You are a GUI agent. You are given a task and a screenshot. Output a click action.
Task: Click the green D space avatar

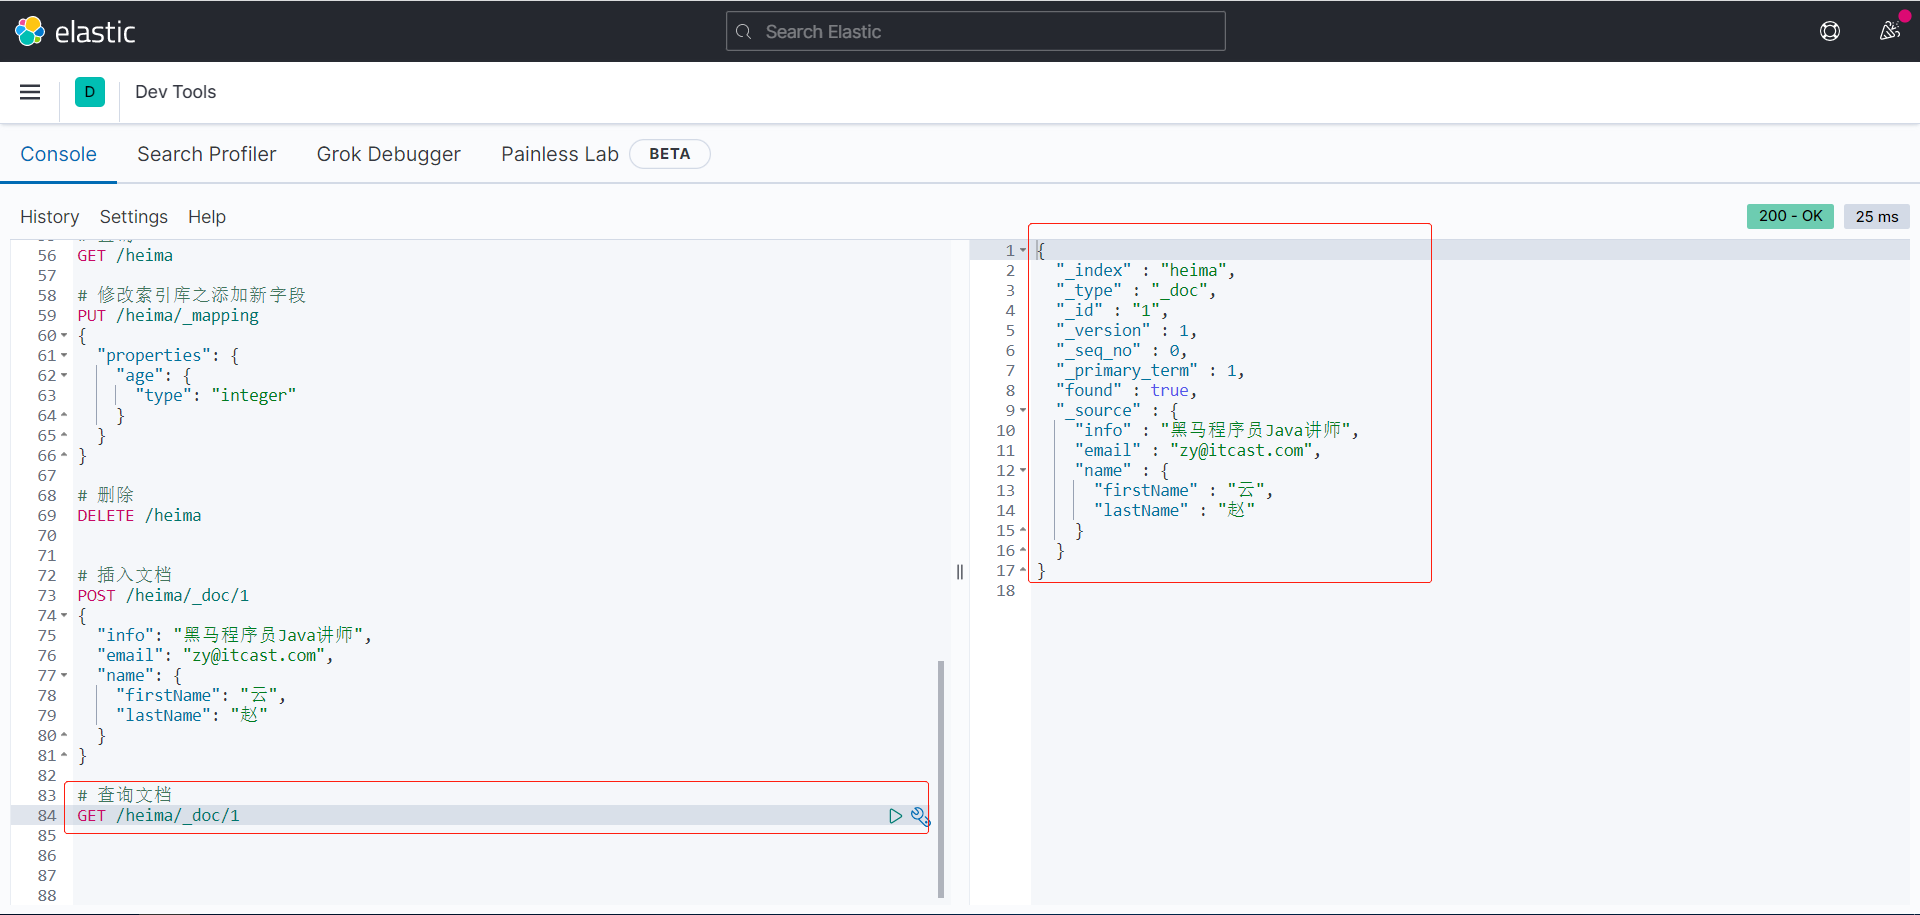[x=90, y=92]
